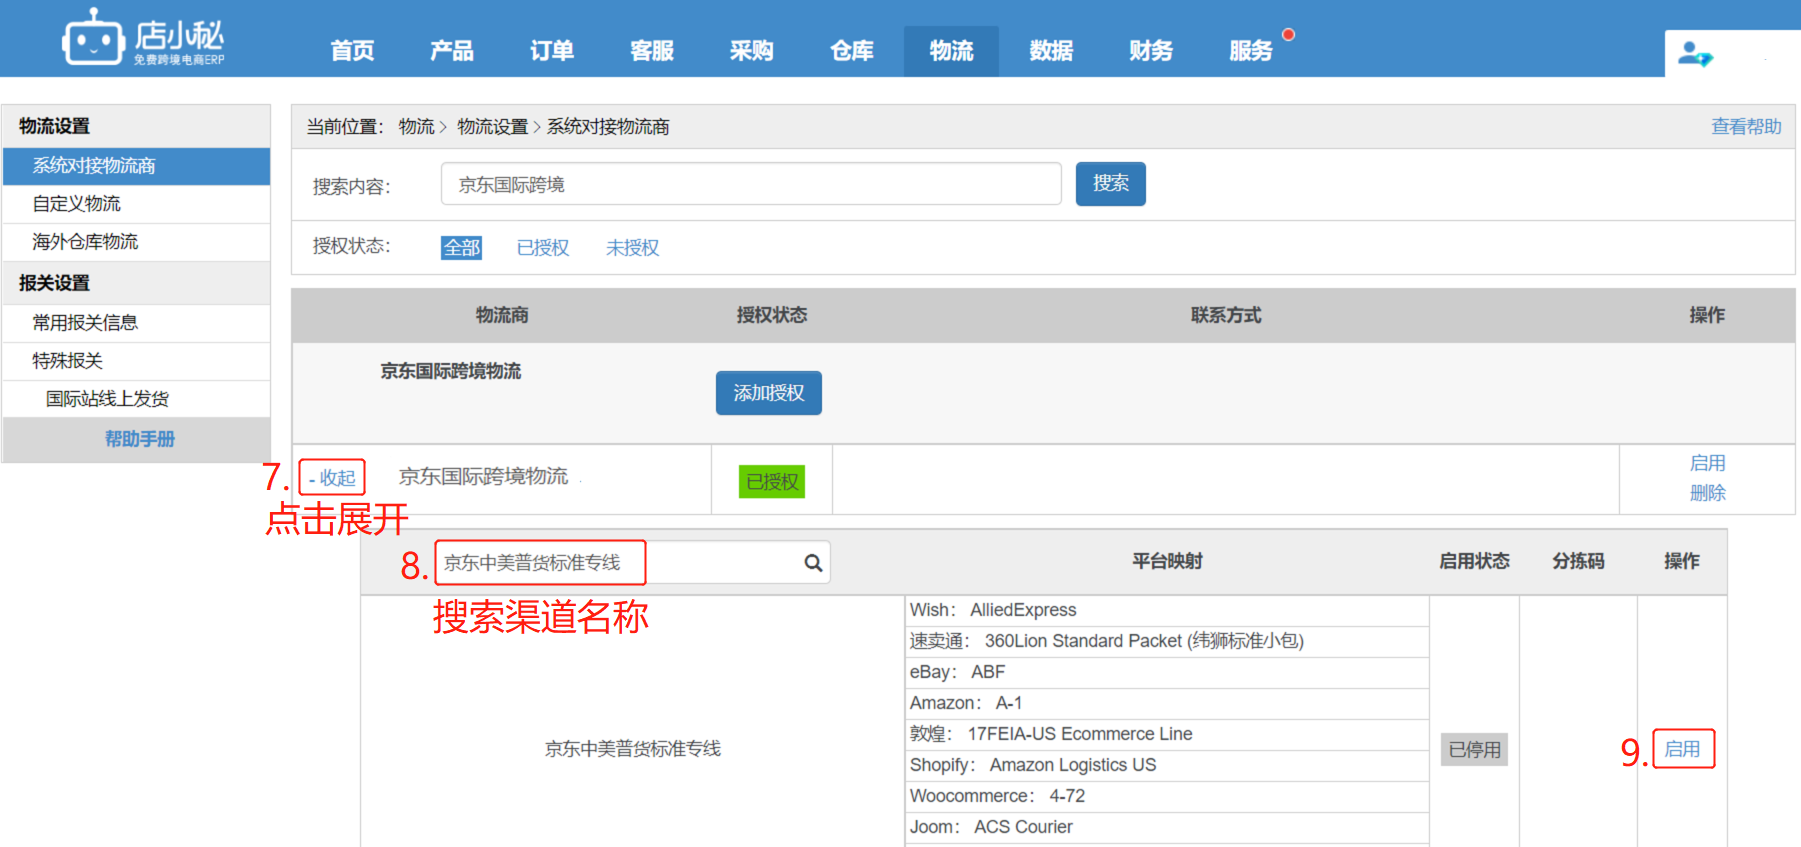Open the 数据 menu

pyautogui.click(x=1052, y=51)
